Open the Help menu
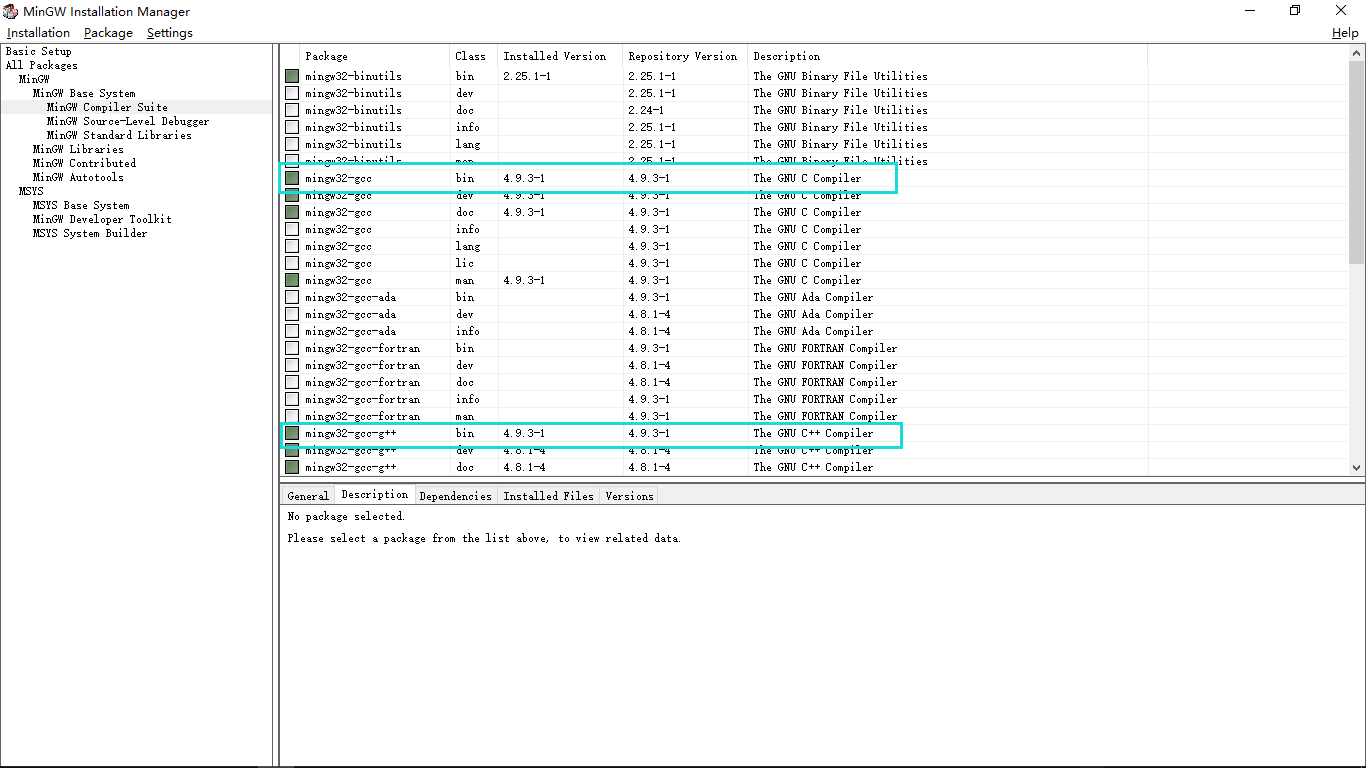This screenshot has height=768, width=1366. [x=1345, y=33]
